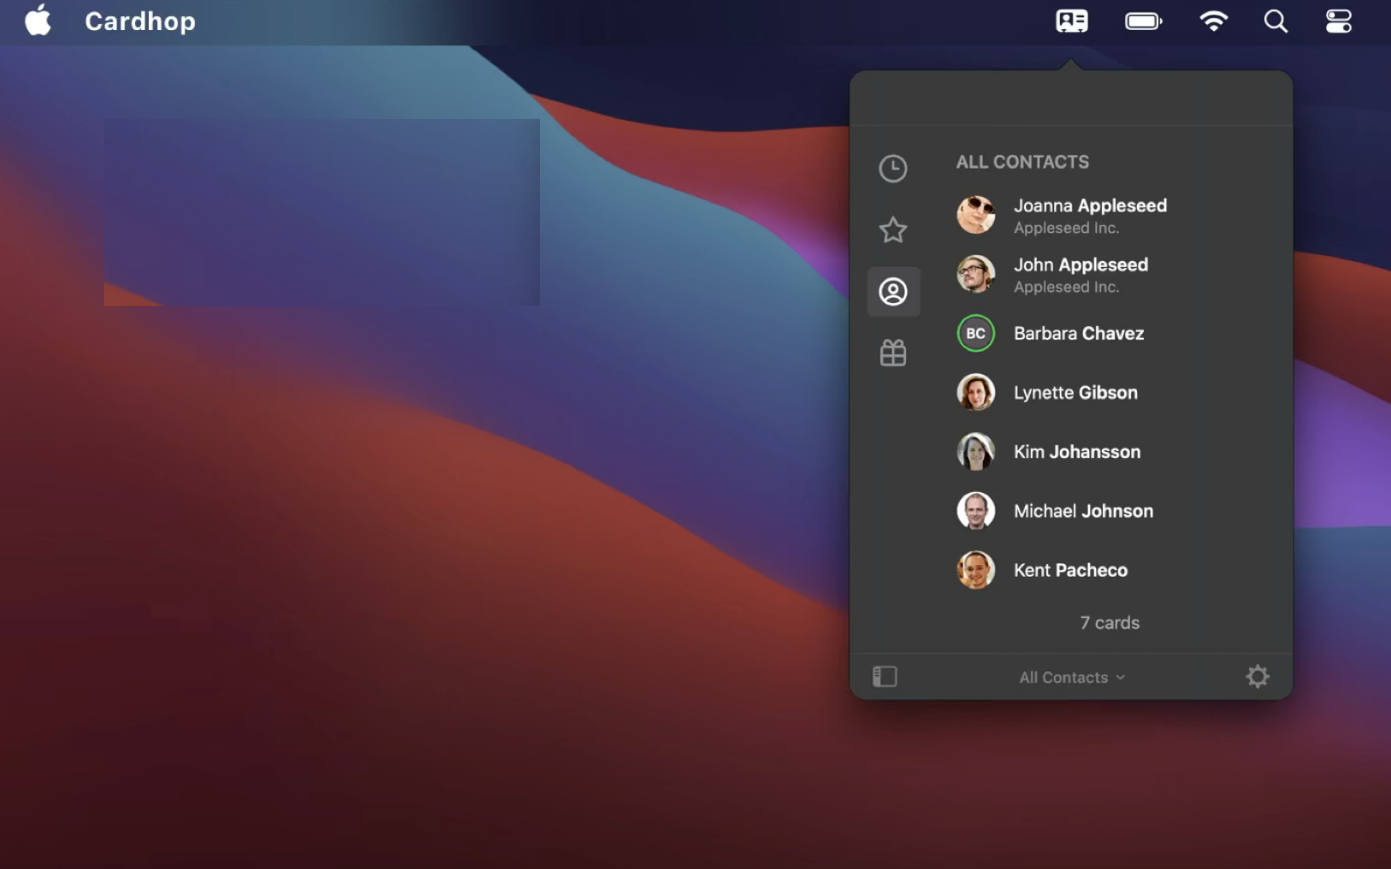This screenshot has height=869, width=1391.
Task: Open the battery status in menu bar
Action: (x=1144, y=21)
